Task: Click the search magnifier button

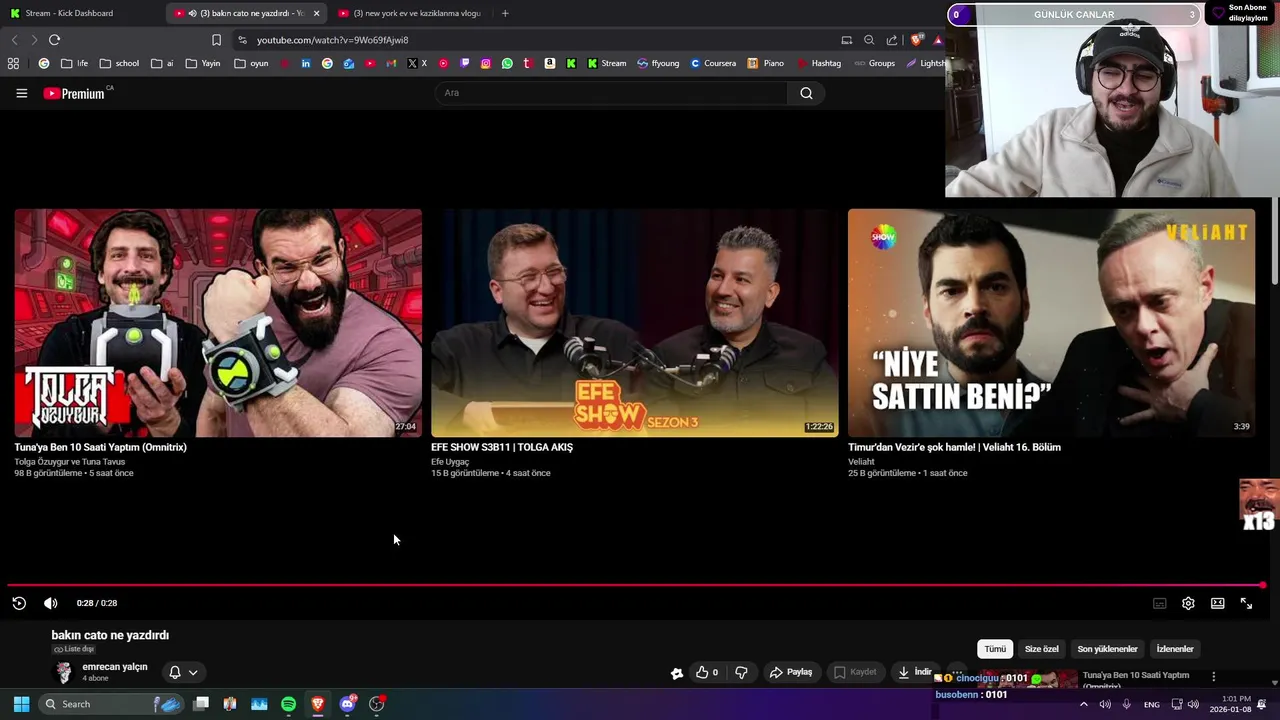Action: pyautogui.click(x=806, y=93)
